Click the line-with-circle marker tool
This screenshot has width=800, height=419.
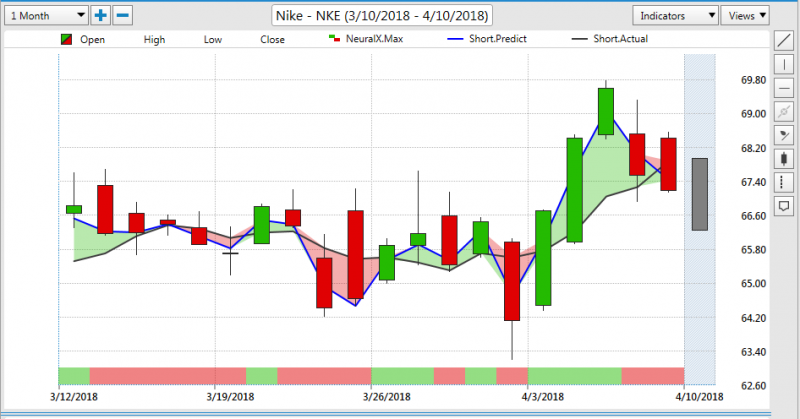tap(784, 111)
